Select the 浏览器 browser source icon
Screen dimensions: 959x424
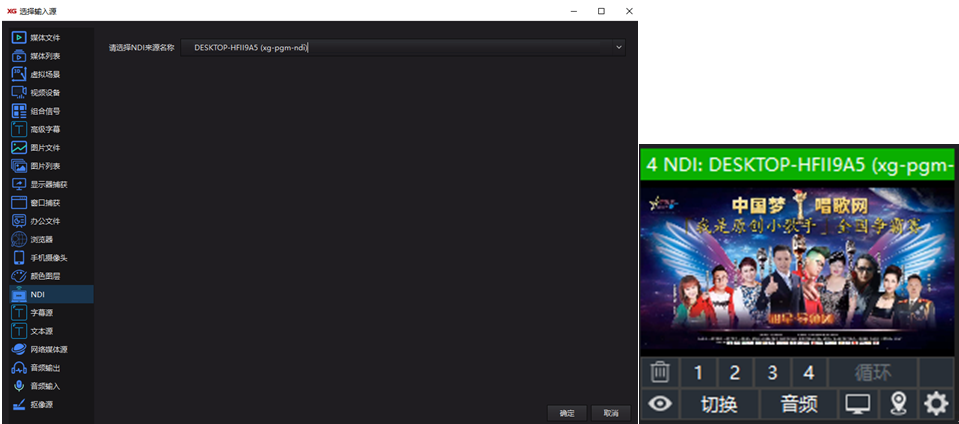[x=19, y=239]
